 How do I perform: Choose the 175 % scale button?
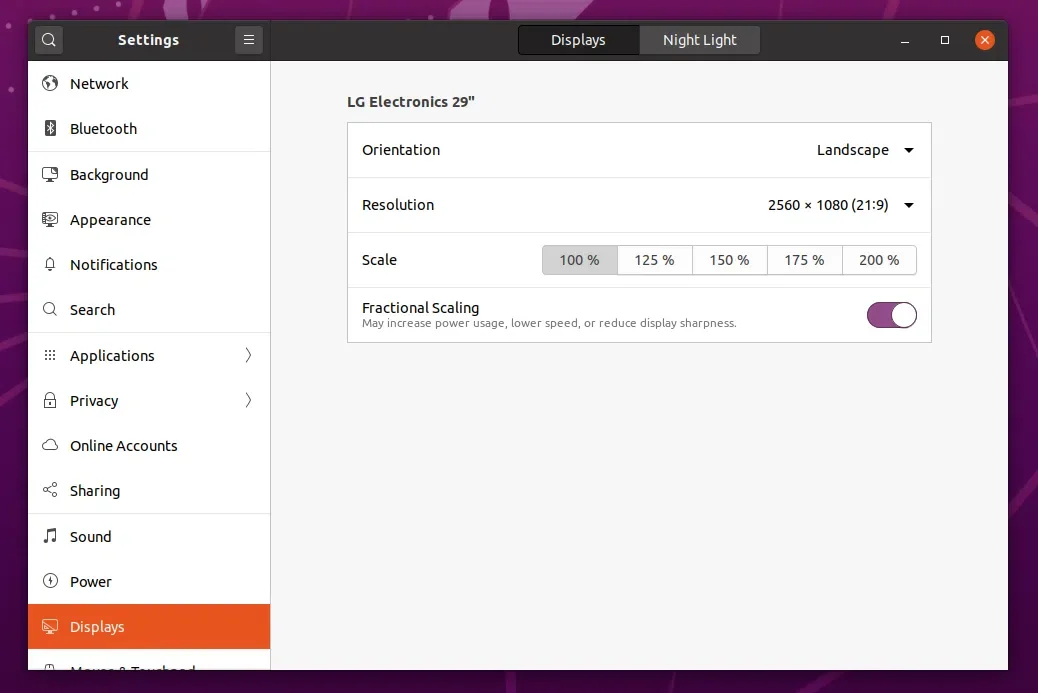(x=804, y=260)
